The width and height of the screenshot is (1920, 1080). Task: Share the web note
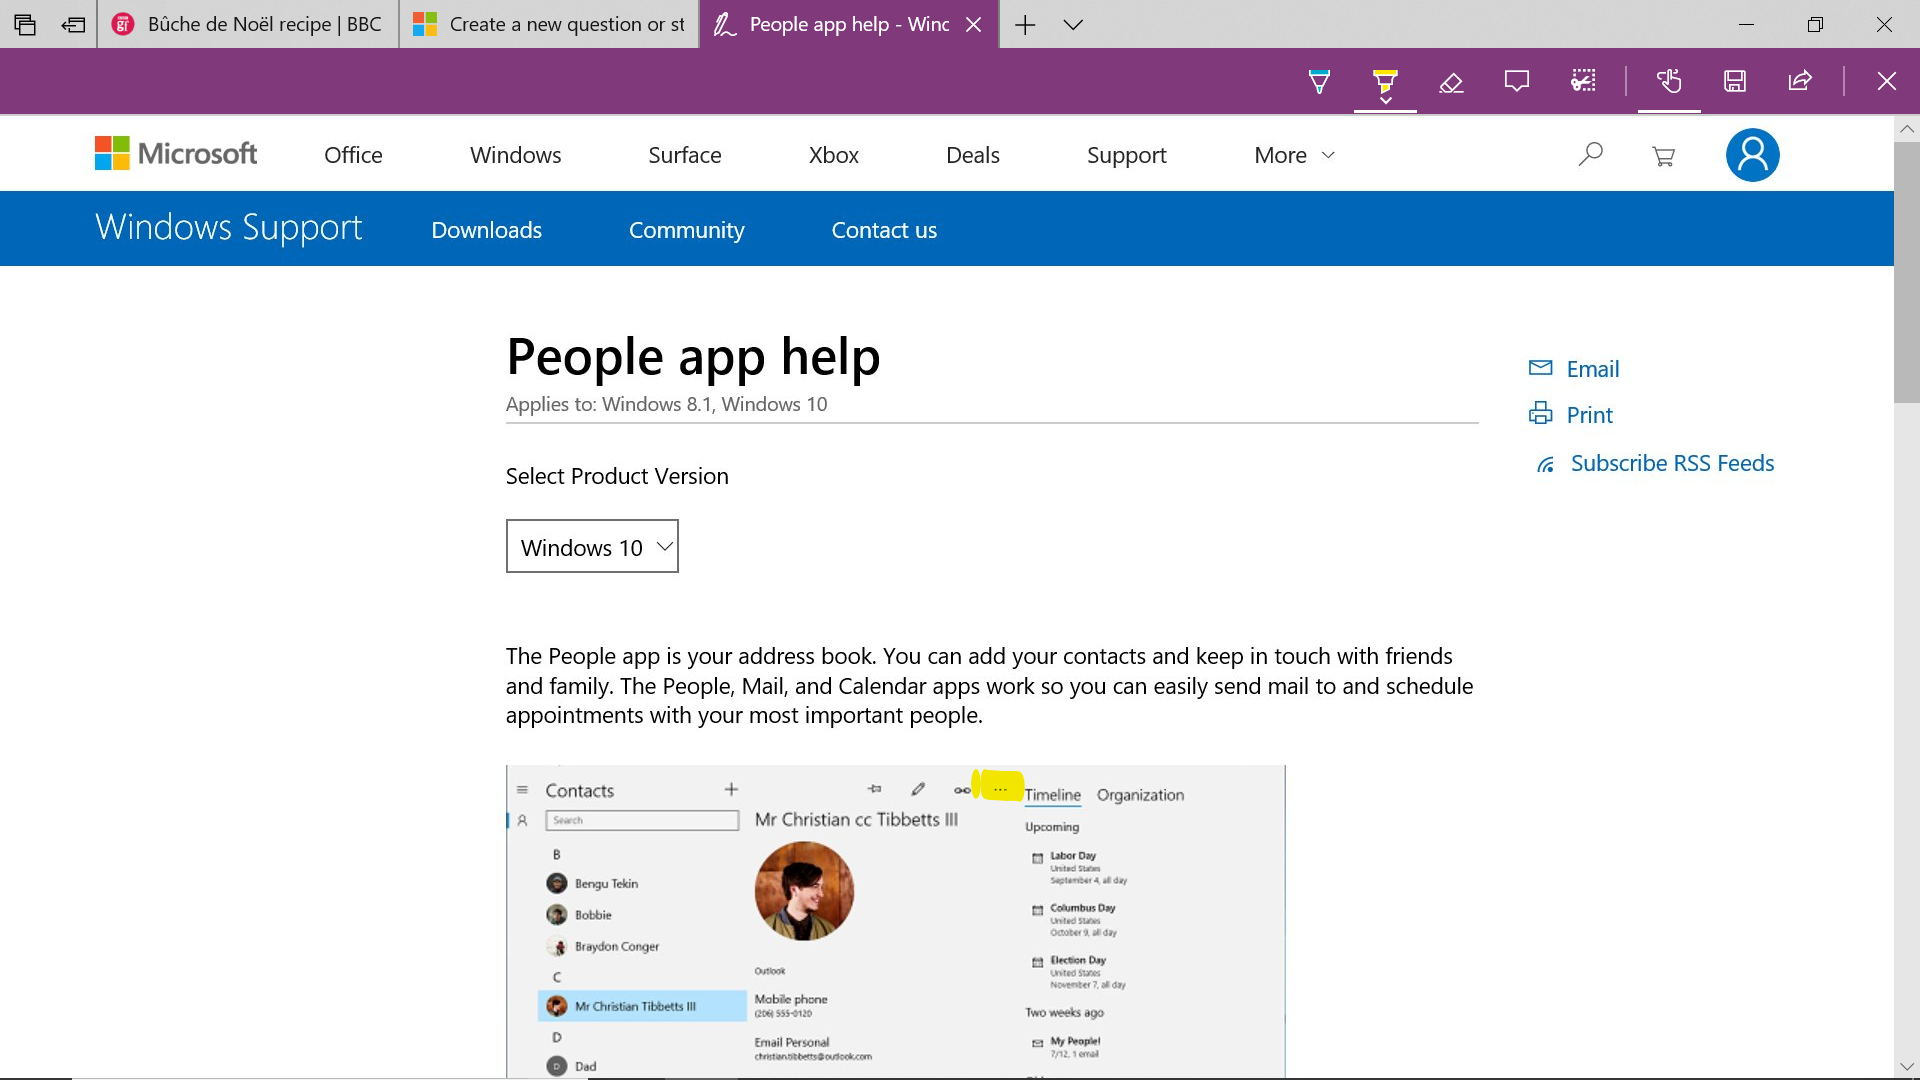(x=1800, y=81)
